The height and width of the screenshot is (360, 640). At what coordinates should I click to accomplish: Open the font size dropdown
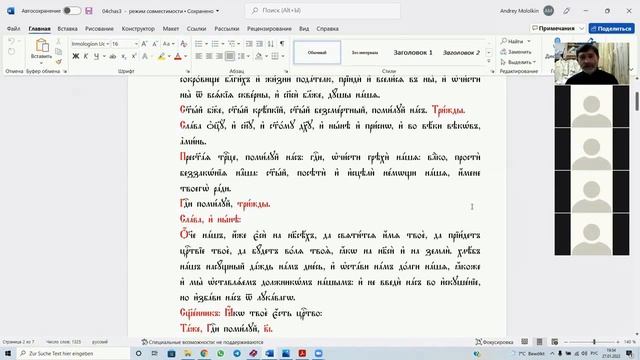tap(136, 44)
